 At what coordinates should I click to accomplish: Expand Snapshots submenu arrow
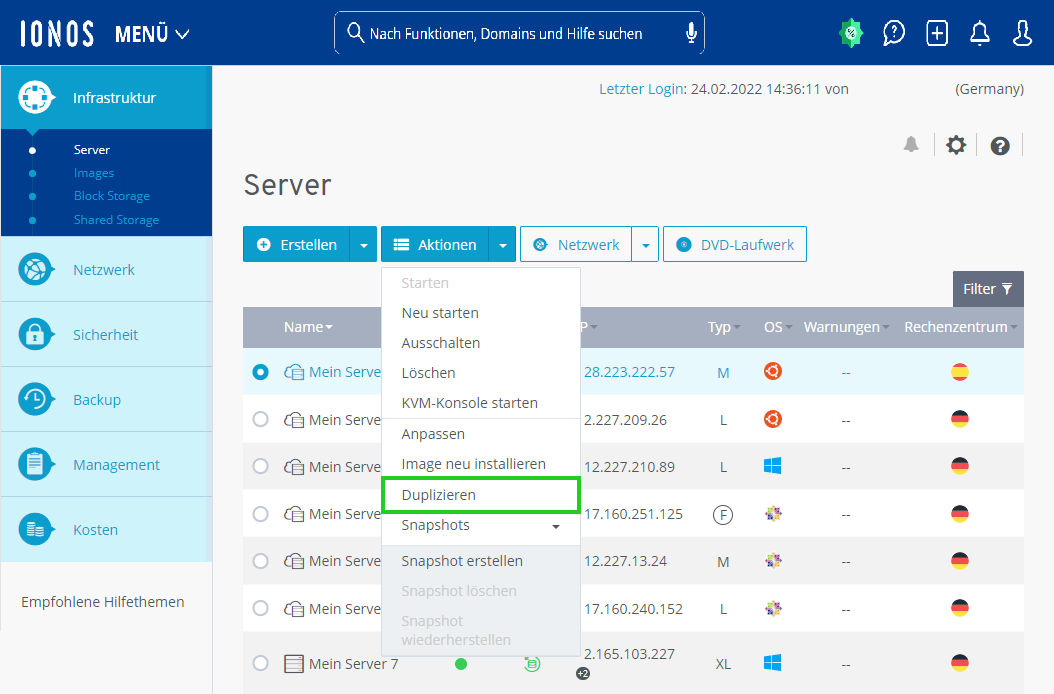point(556,527)
